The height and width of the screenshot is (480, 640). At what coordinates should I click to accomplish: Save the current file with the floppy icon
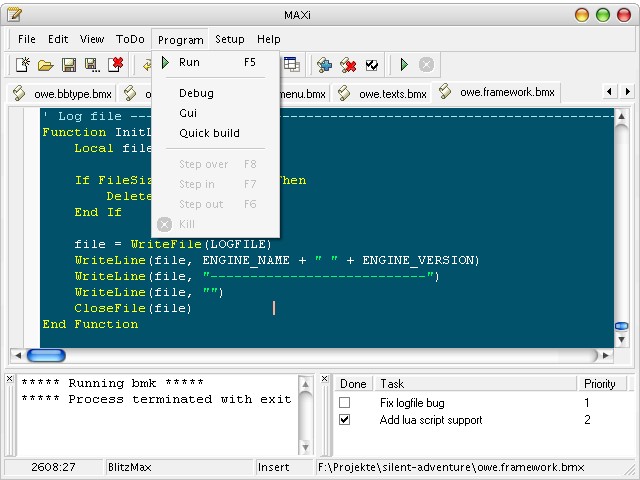pyautogui.click(x=69, y=65)
